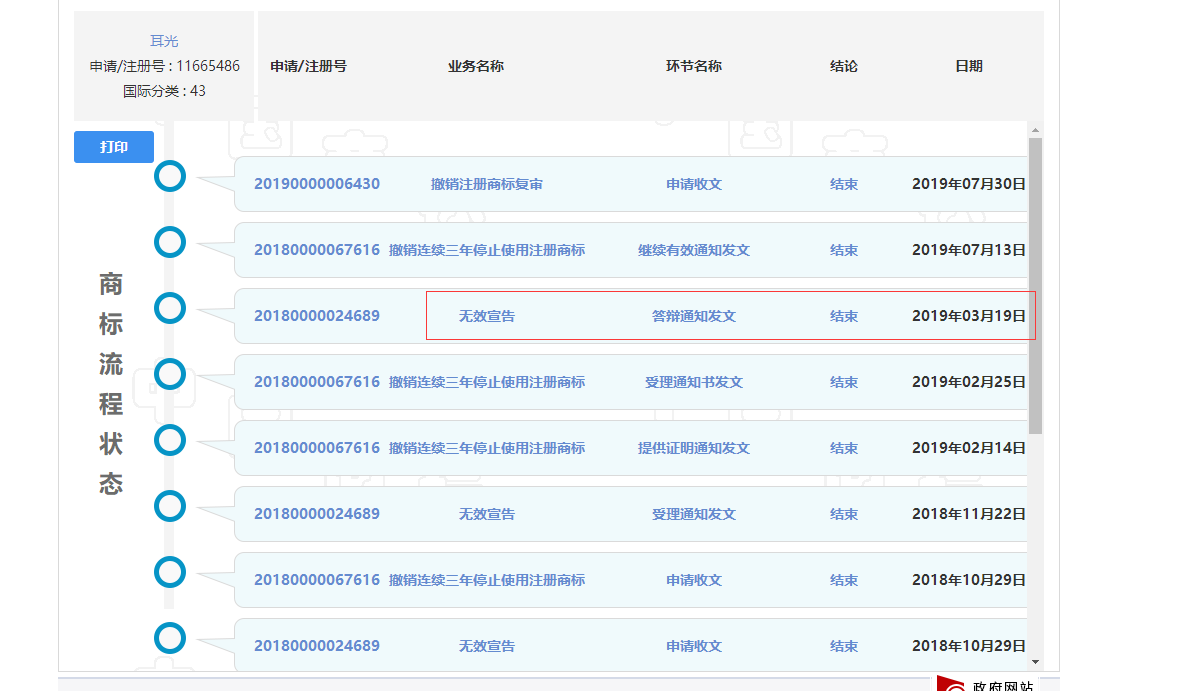Screen dimensions: 1198x691
Task: Select the timeline circle beside the 2019年07月13日 row
Action: (x=170, y=242)
